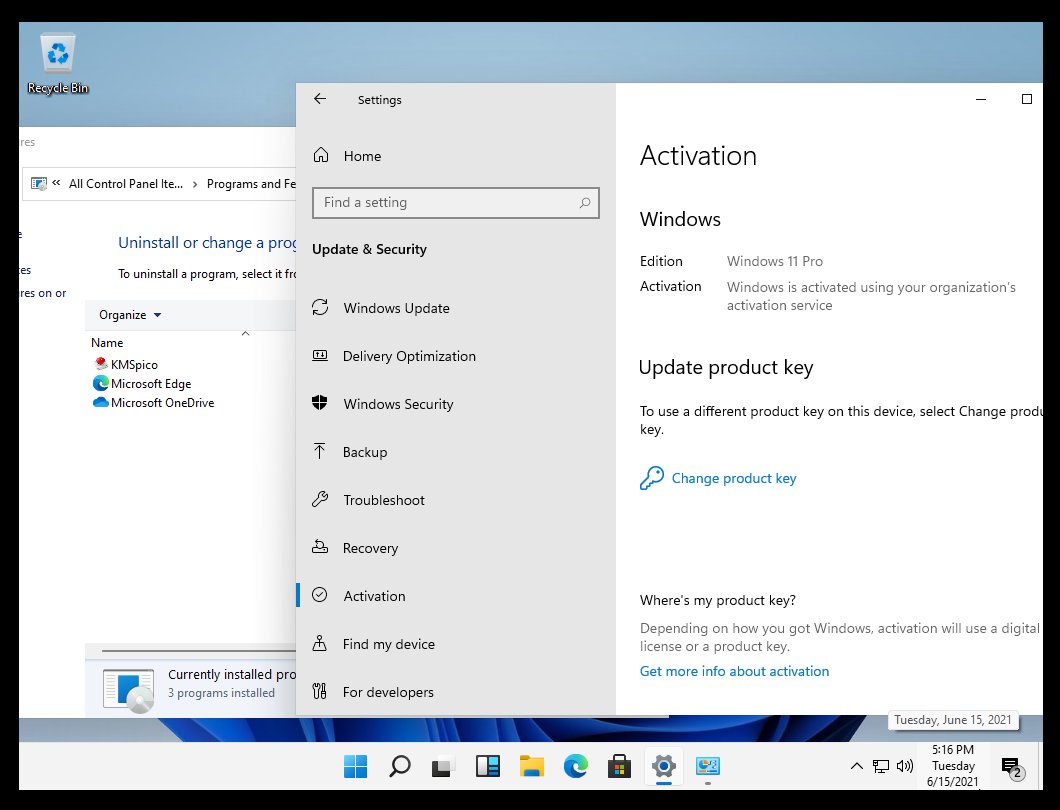Open Task View on the taskbar
The width and height of the screenshot is (1060, 810).
pos(443,766)
